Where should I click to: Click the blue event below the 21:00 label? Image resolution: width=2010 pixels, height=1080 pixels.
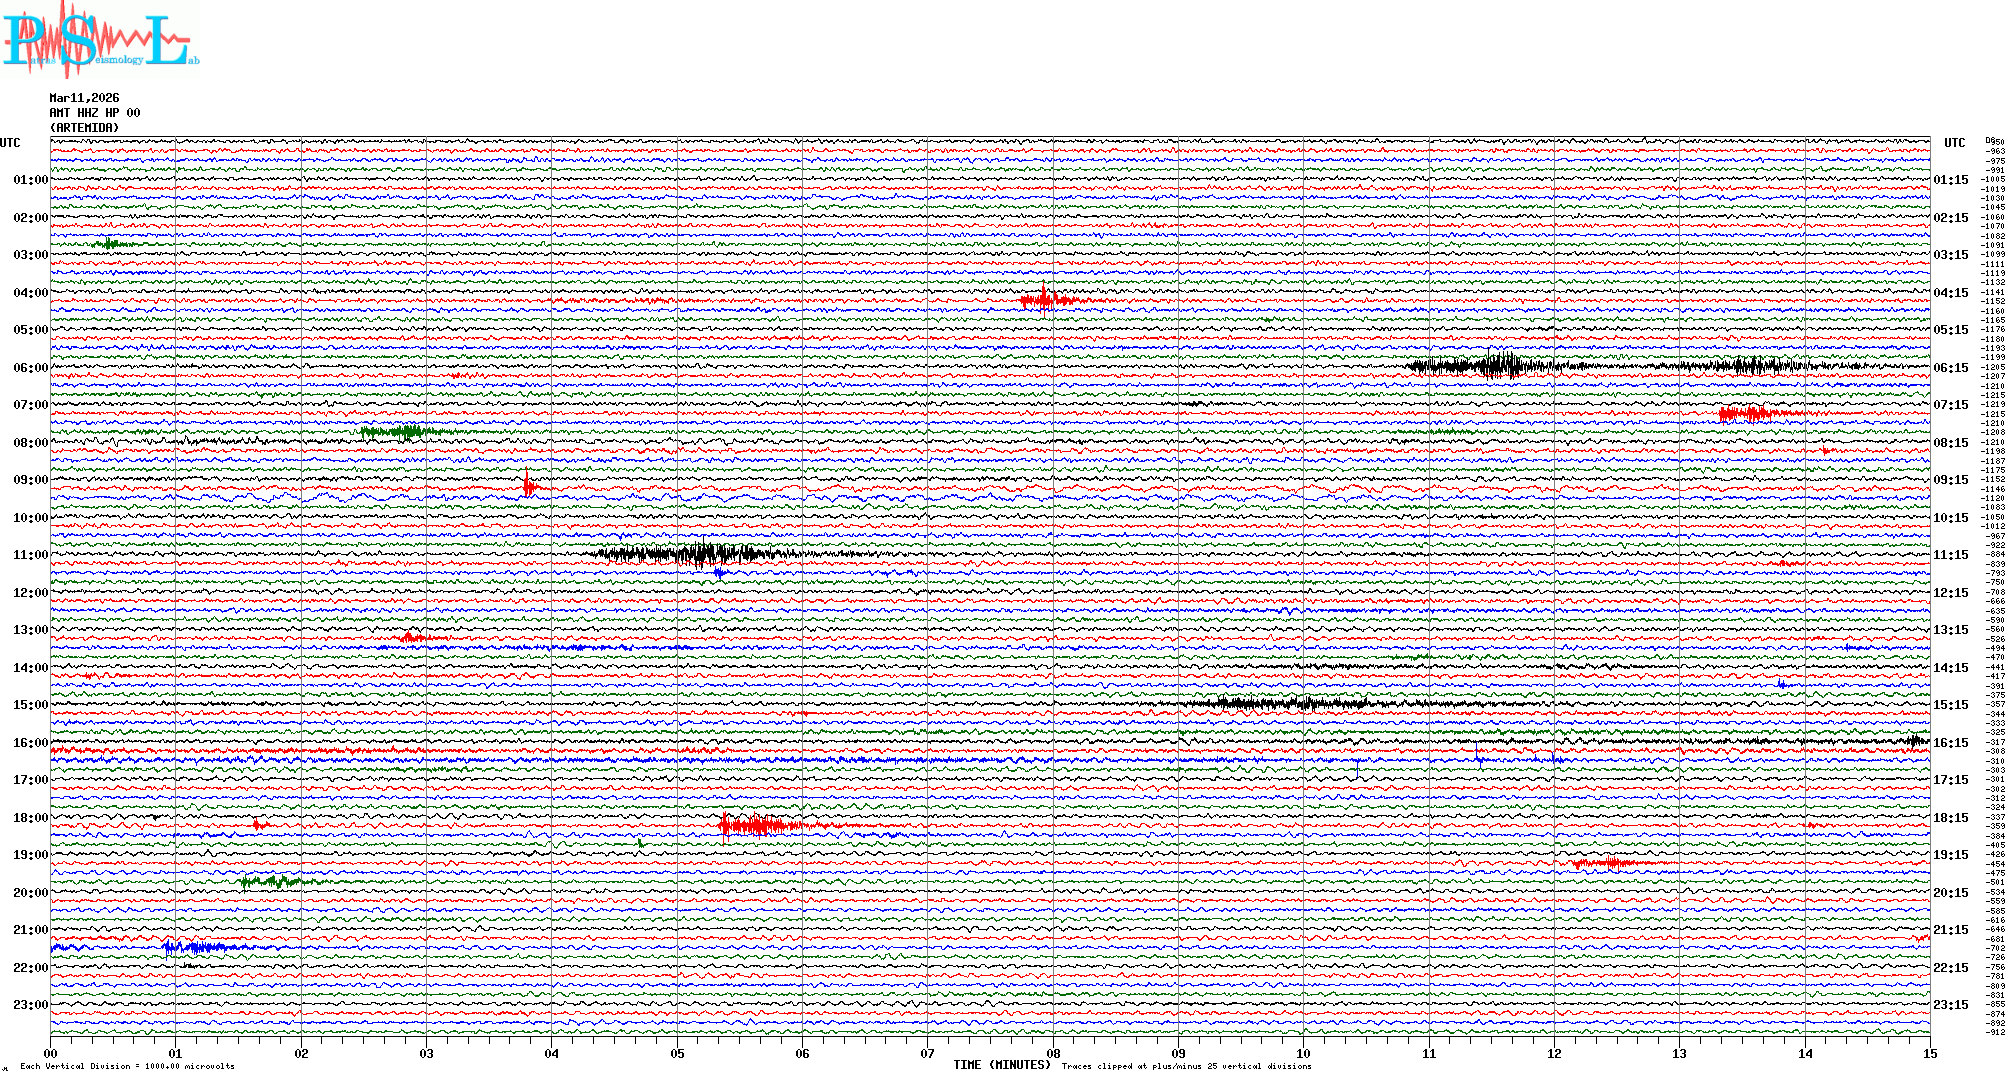[x=195, y=947]
